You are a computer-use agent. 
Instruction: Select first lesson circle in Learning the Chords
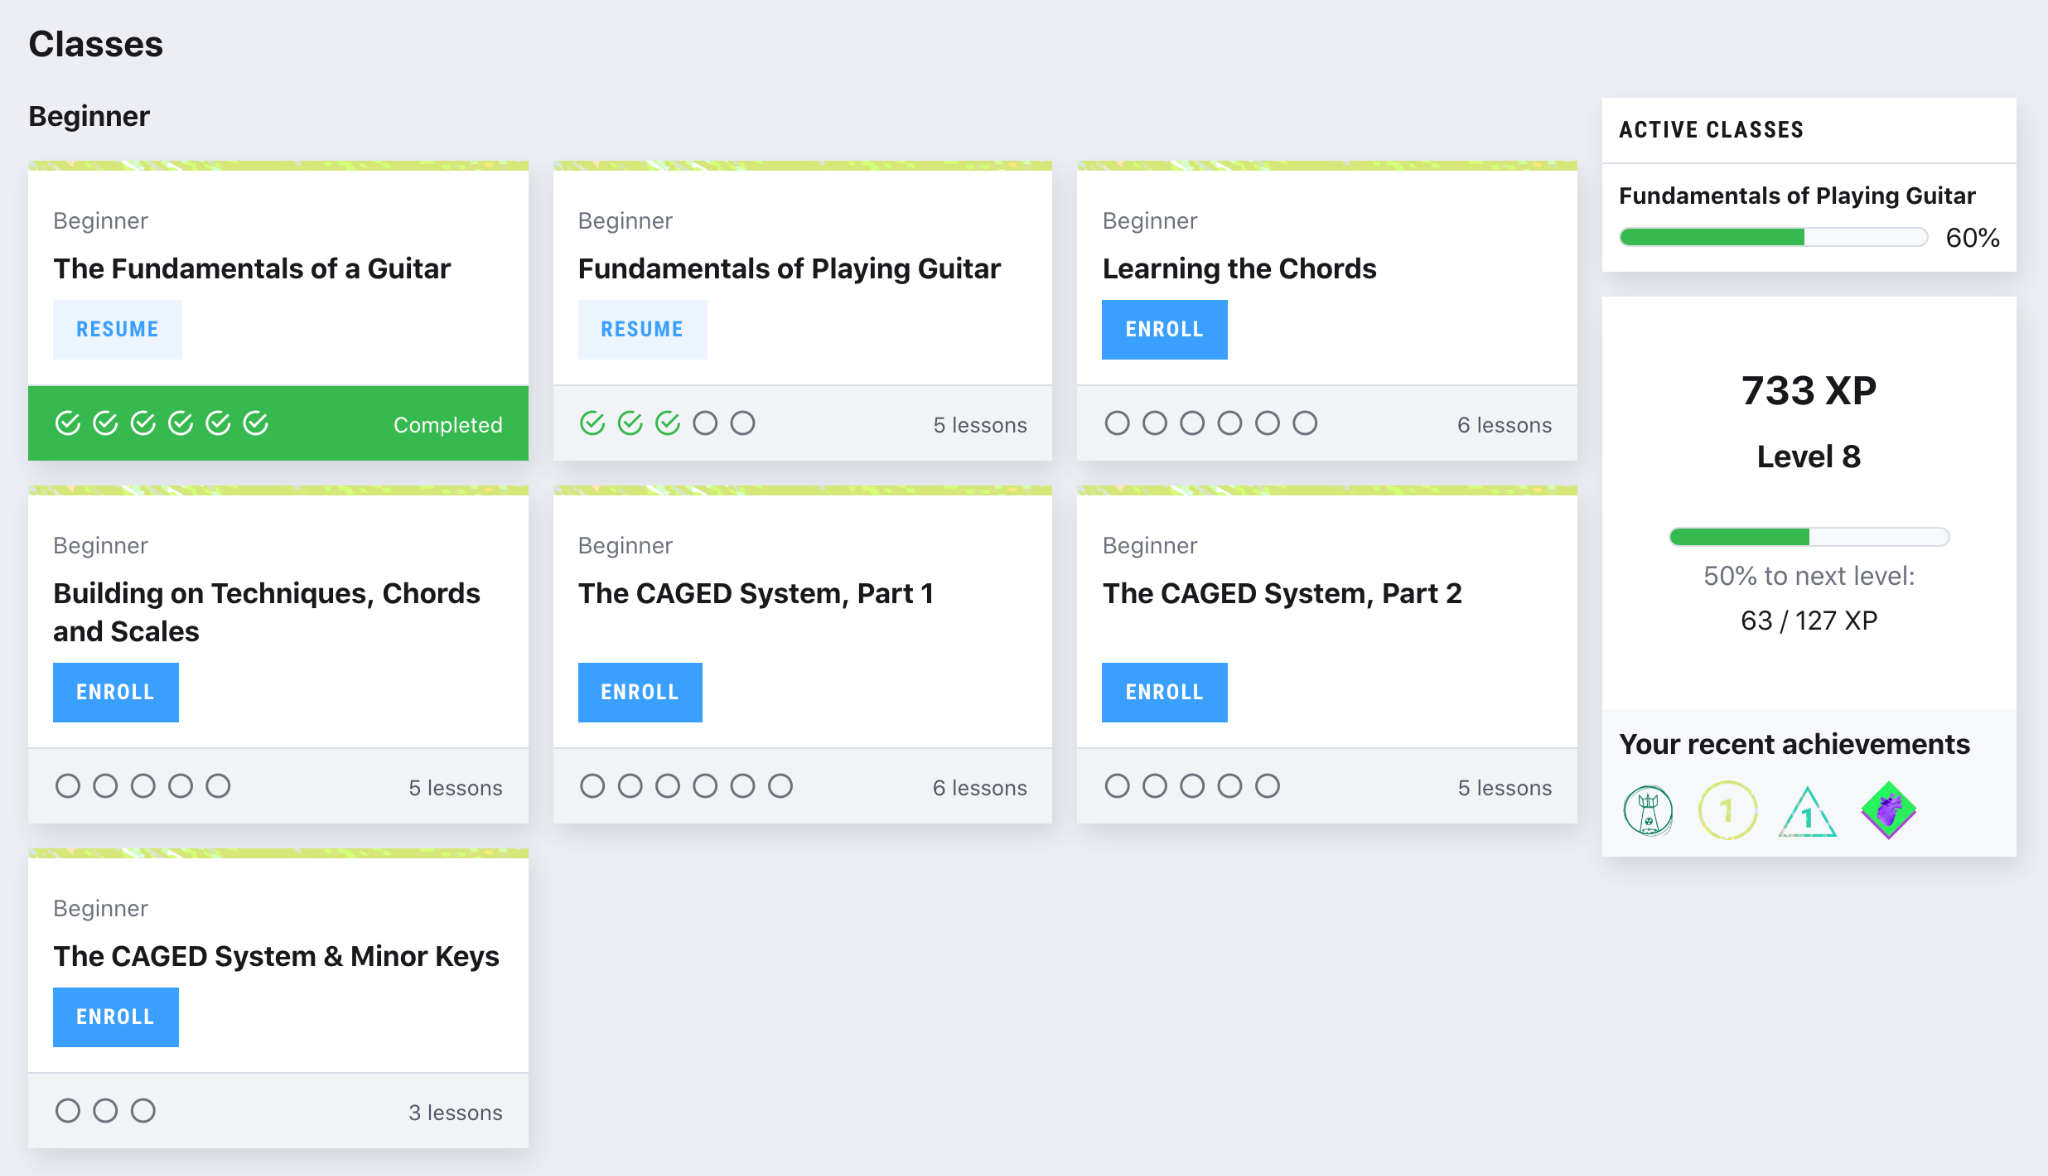[1117, 423]
